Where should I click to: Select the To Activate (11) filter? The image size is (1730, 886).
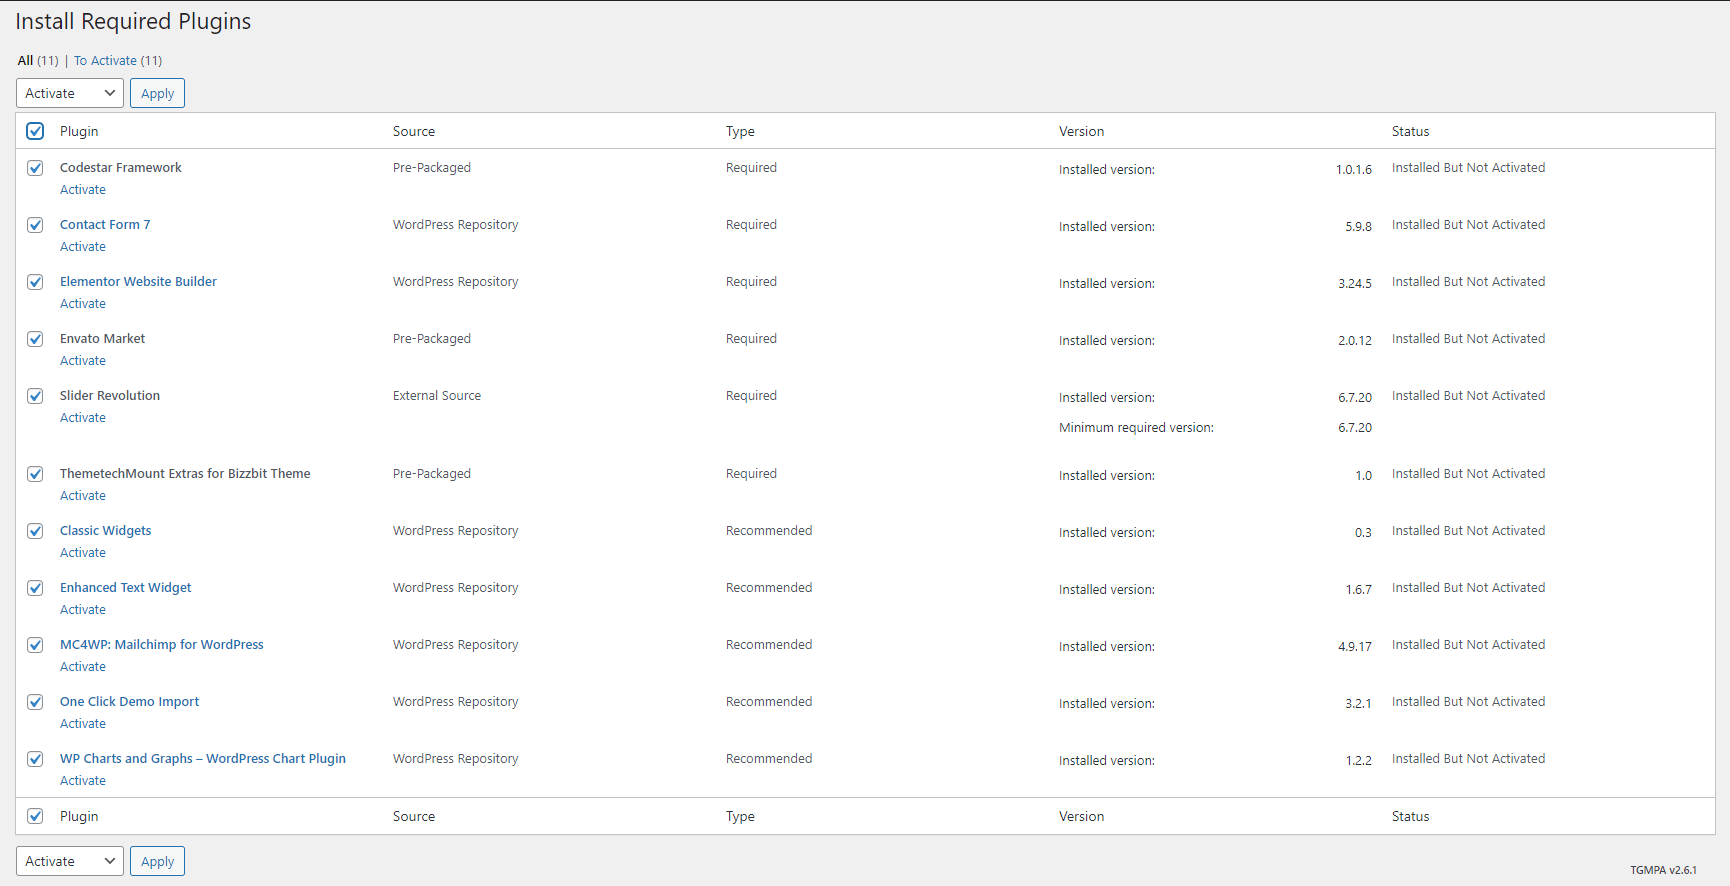pyautogui.click(x=118, y=61)
